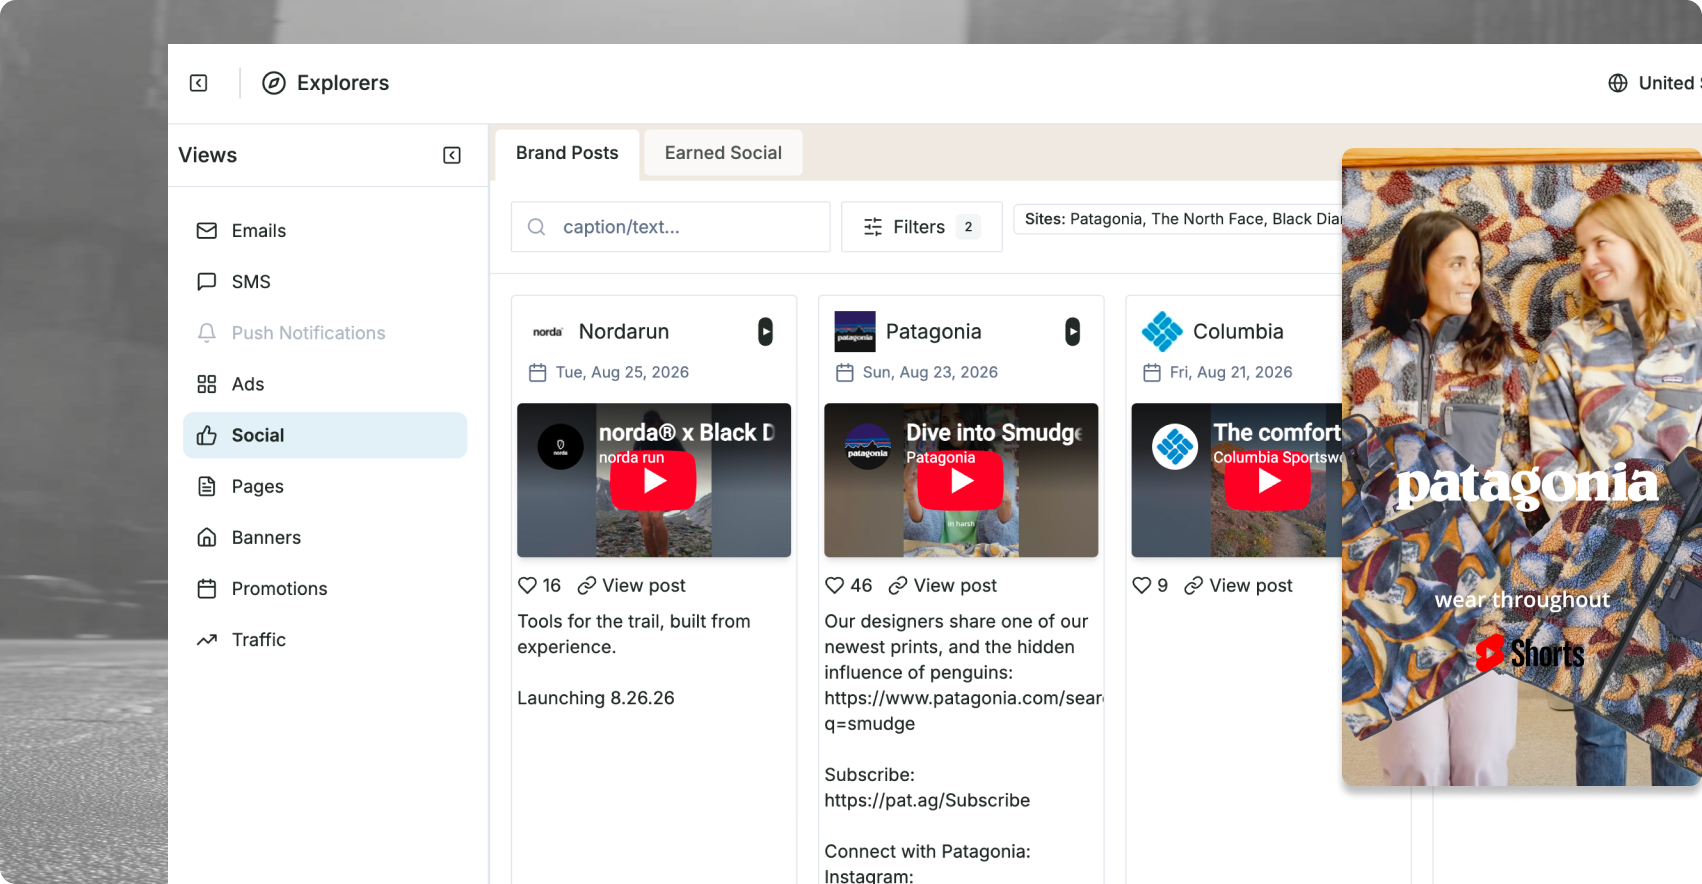The width and height of the screenshot is (1702, 884).
Task: Open the United States region selector
Action: click(1655, 83)
